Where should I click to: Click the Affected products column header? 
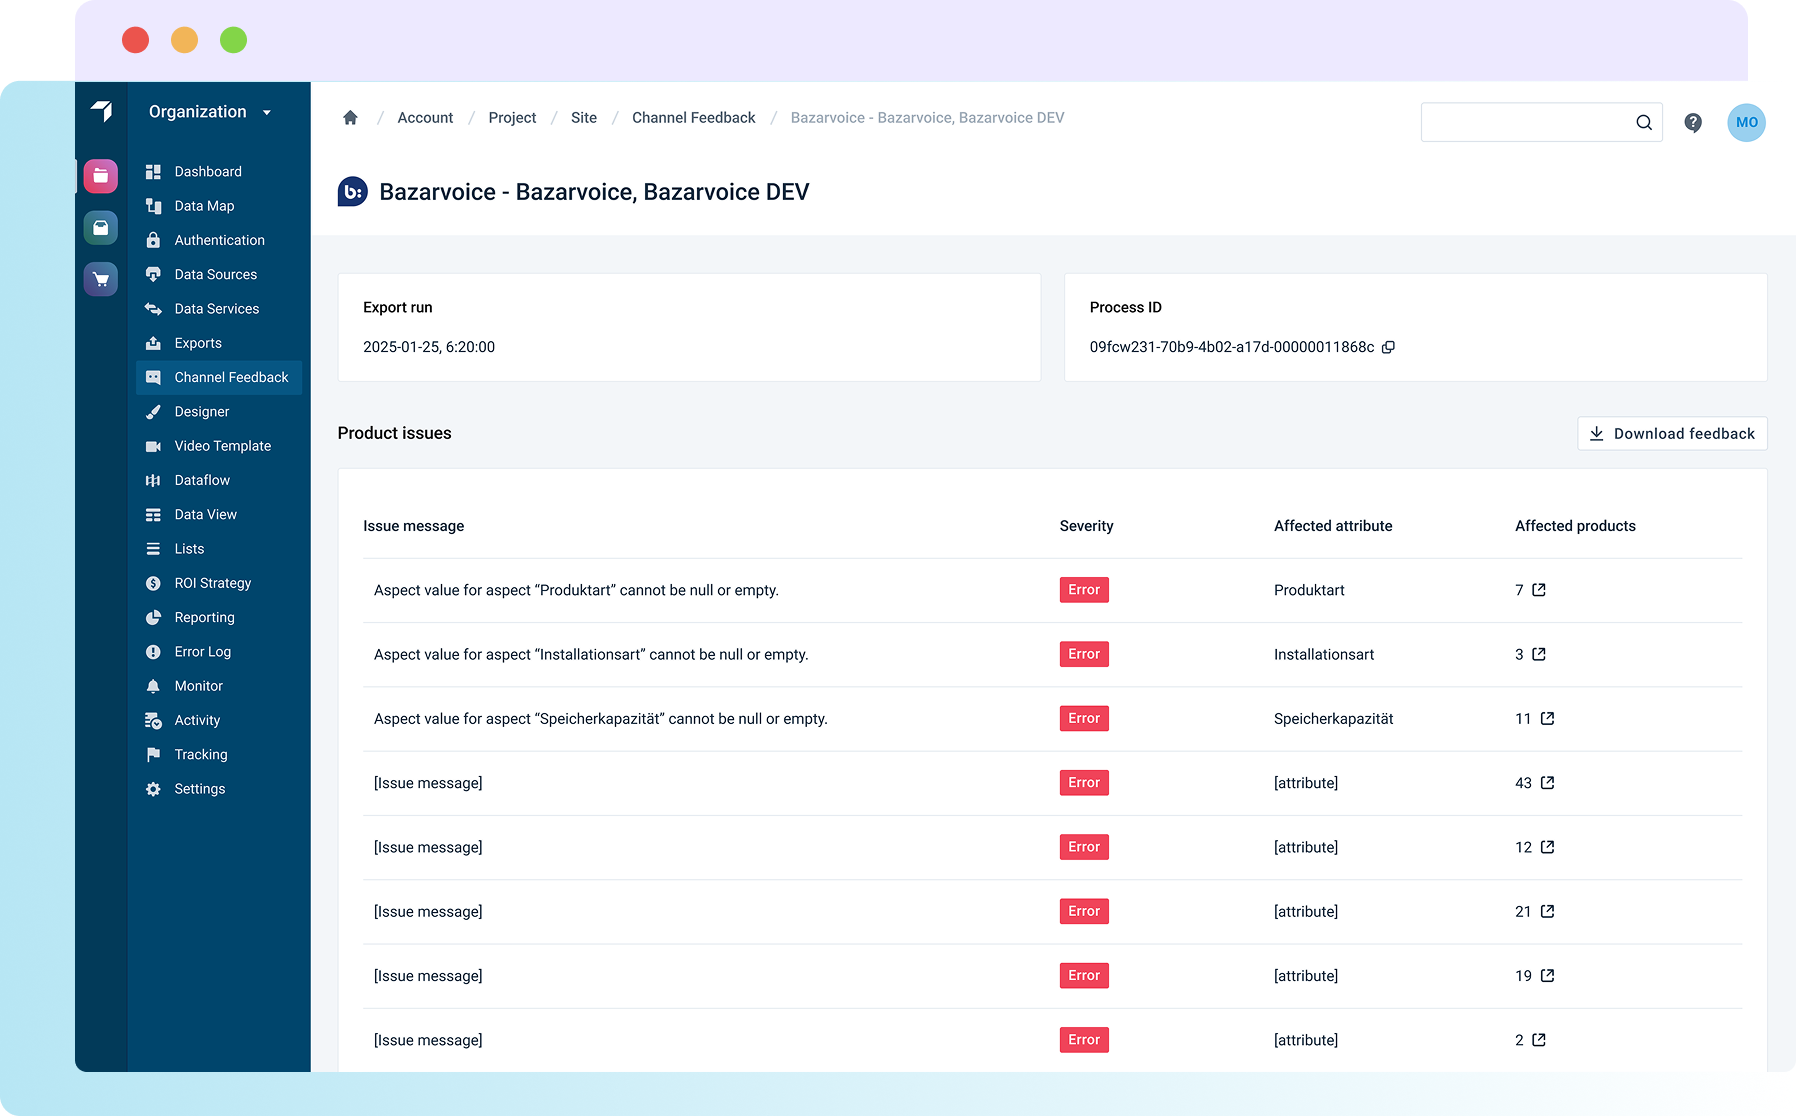(x=1575, y=526)
